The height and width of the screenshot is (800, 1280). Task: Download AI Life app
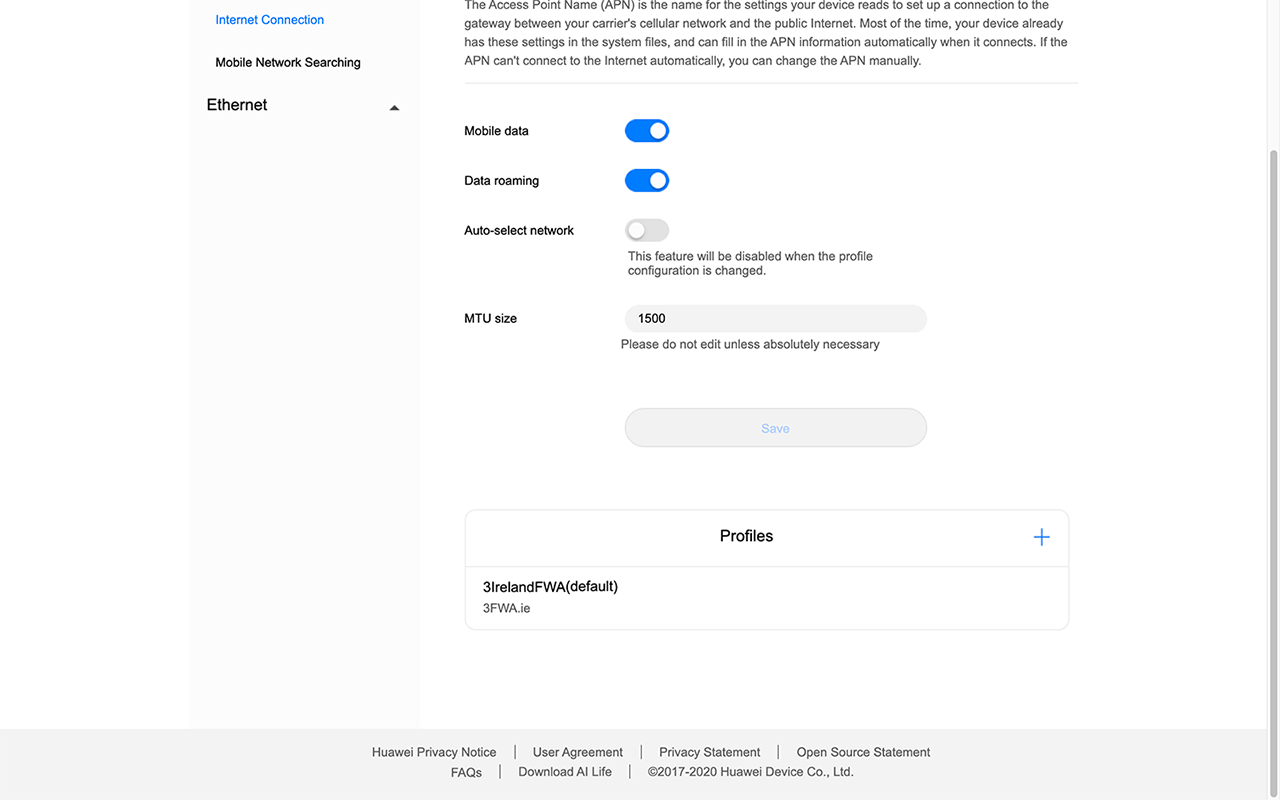pos(564,771)
